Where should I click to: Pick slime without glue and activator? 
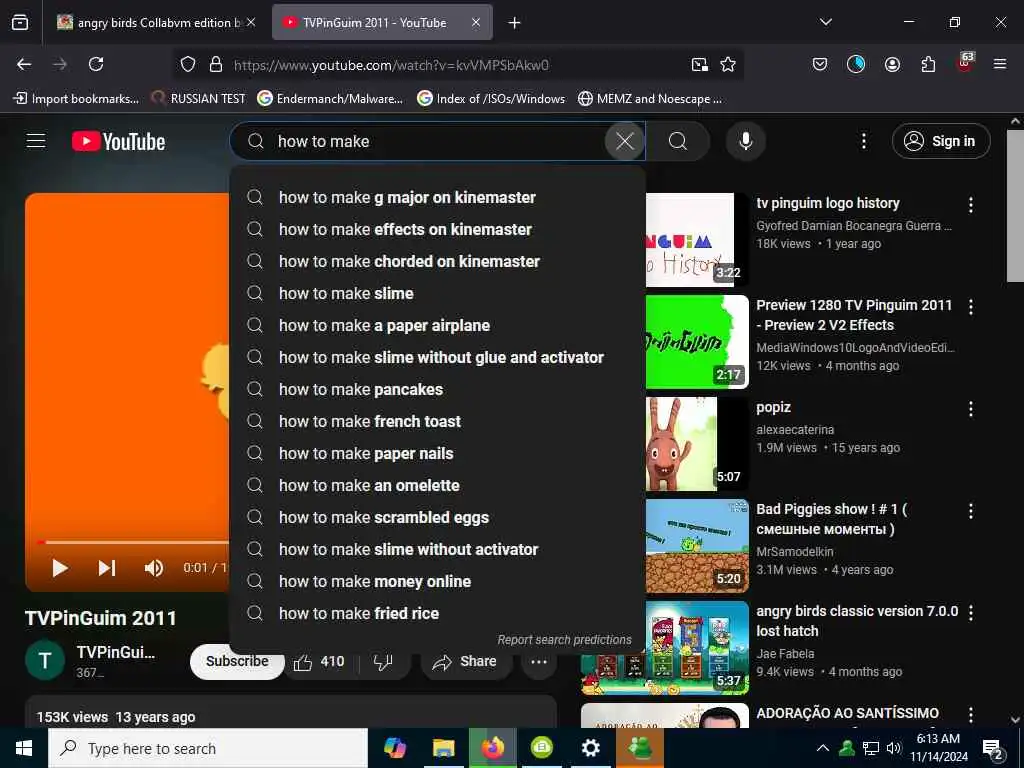pyautogui.click(x=438, y=357)
